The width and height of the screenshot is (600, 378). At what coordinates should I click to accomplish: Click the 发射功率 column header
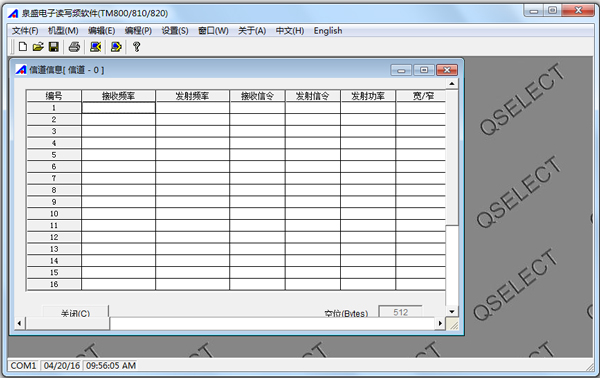(368, 96)
